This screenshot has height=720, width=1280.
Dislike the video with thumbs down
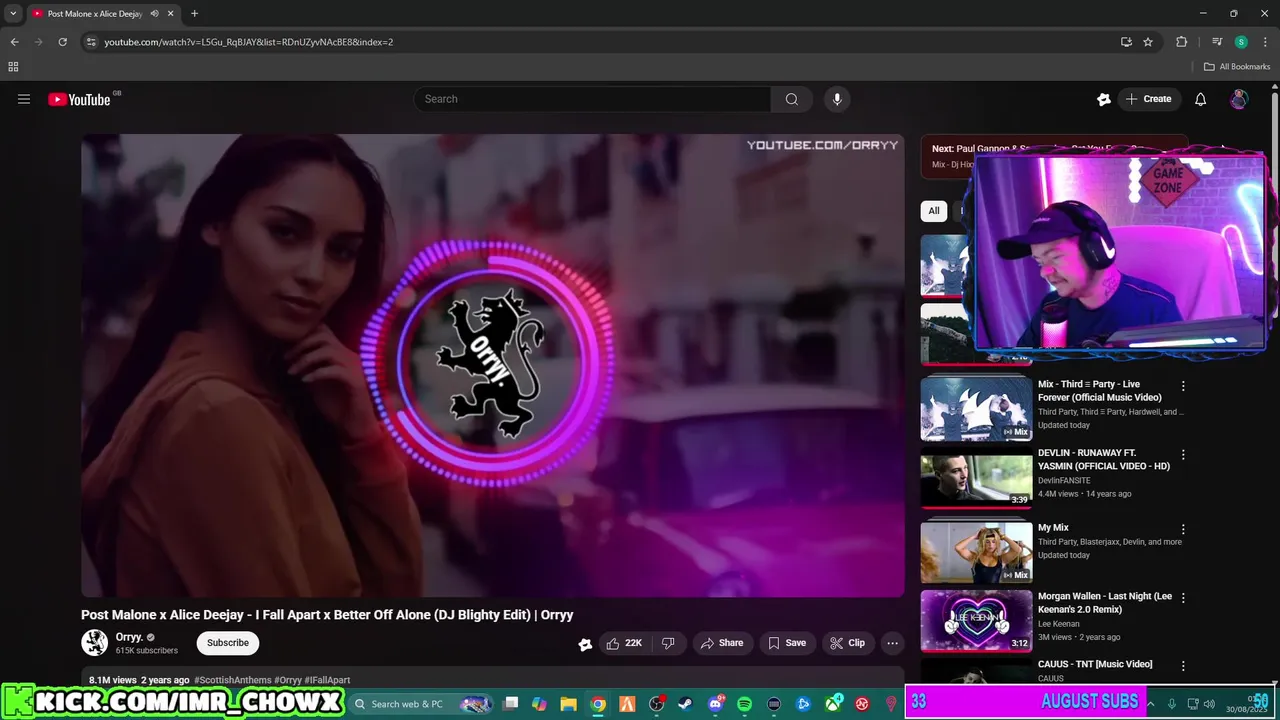tap(668, 643)
